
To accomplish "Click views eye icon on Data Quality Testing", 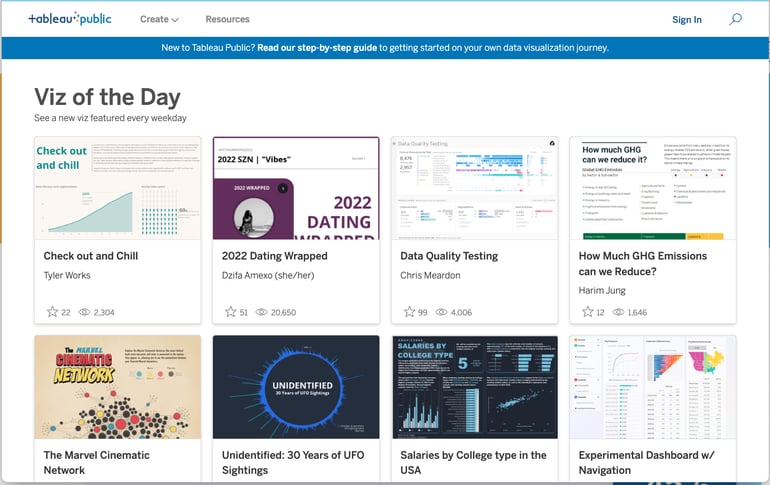I will pyautogui.click(x=441, y=312).
